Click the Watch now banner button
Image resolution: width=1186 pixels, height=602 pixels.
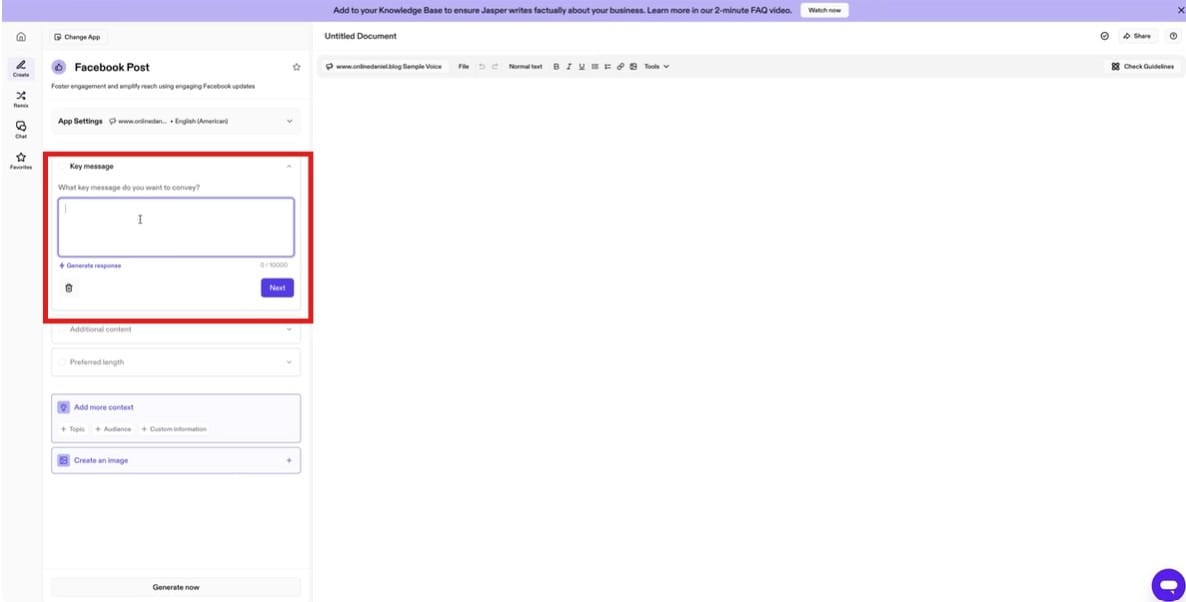point(824,11)
